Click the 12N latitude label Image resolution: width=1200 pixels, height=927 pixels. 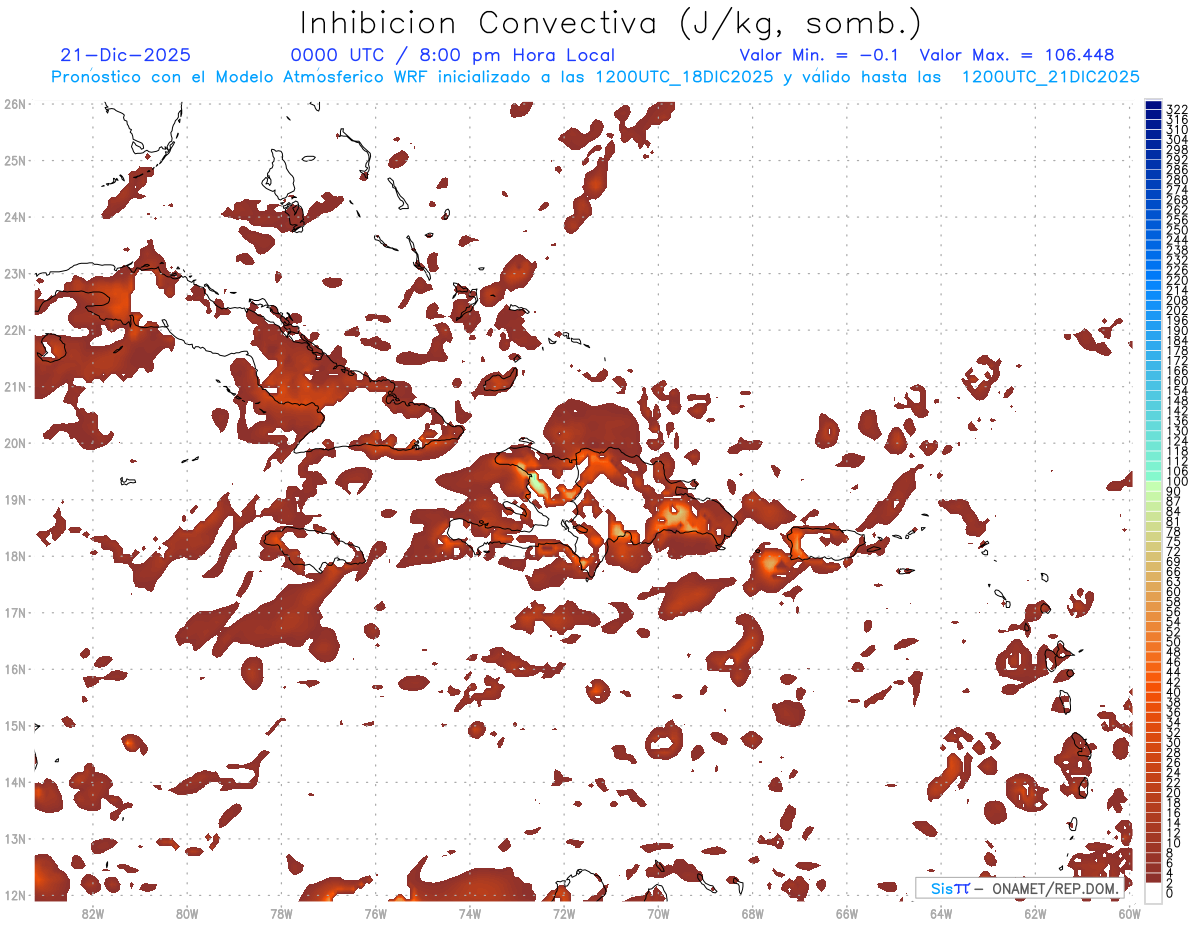(14, 895)
